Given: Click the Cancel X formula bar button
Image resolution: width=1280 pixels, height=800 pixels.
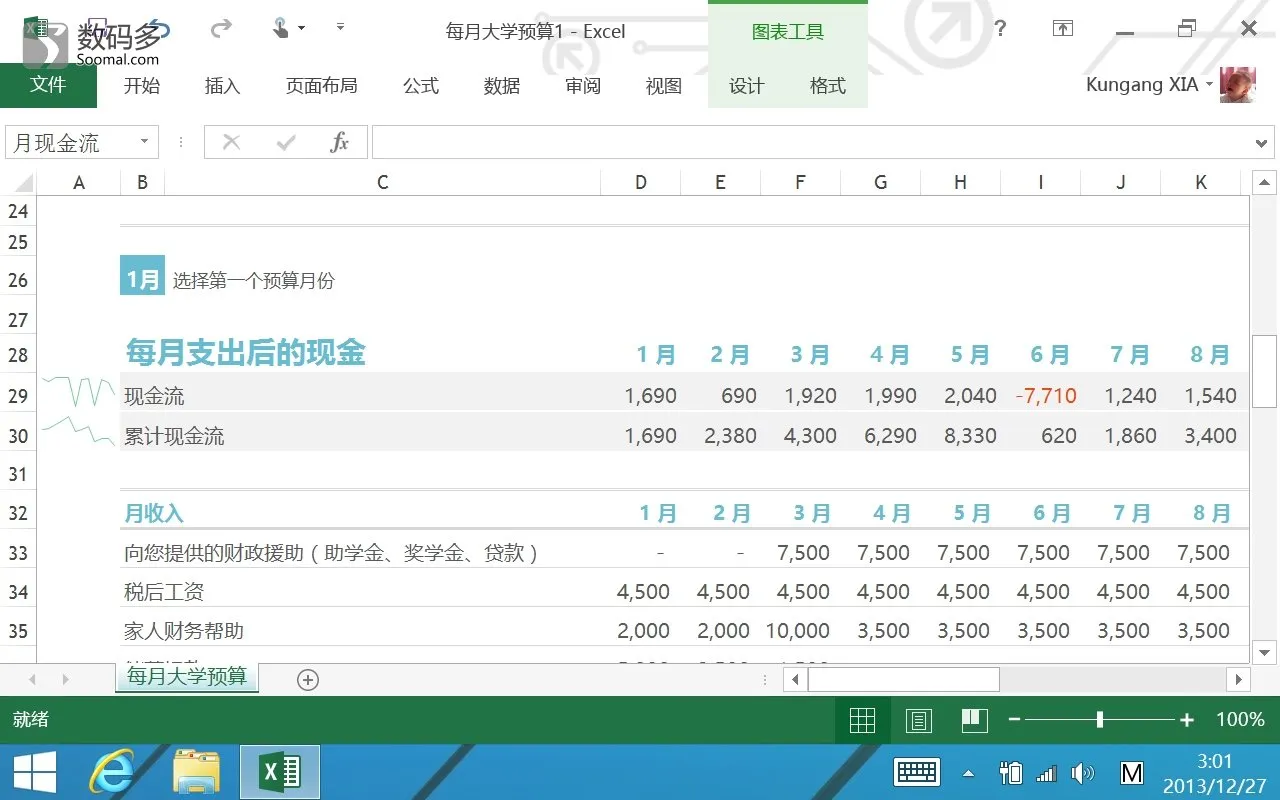Looking at the screenshot, I should pos(231,142).
